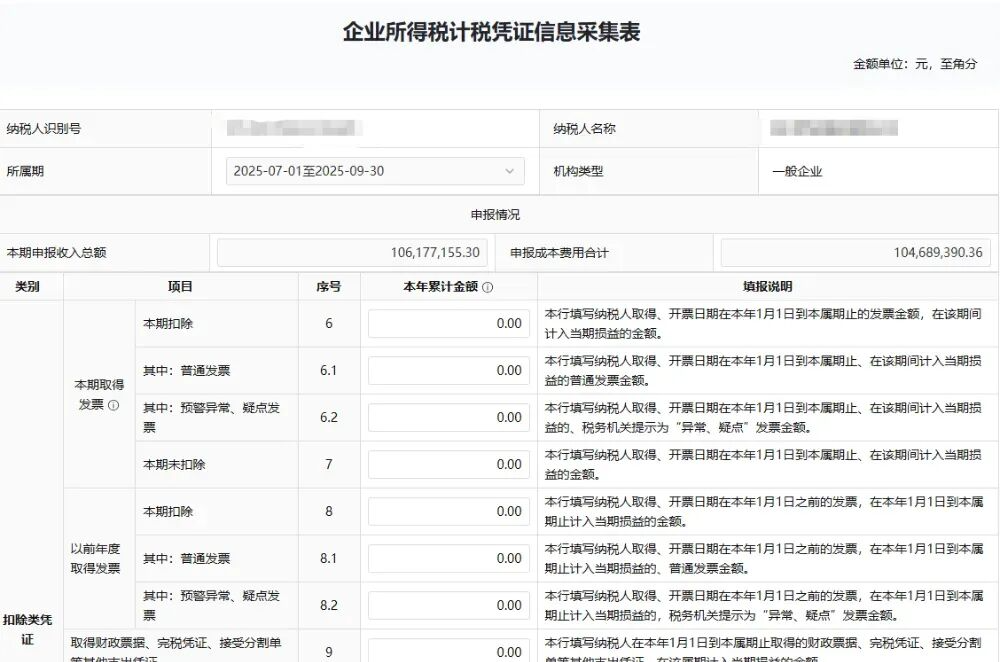Click the 其中：普通发票 label in row 6.1
Image resolution: width=1000 pixels, height=662 pixels.
coord(186,371)
